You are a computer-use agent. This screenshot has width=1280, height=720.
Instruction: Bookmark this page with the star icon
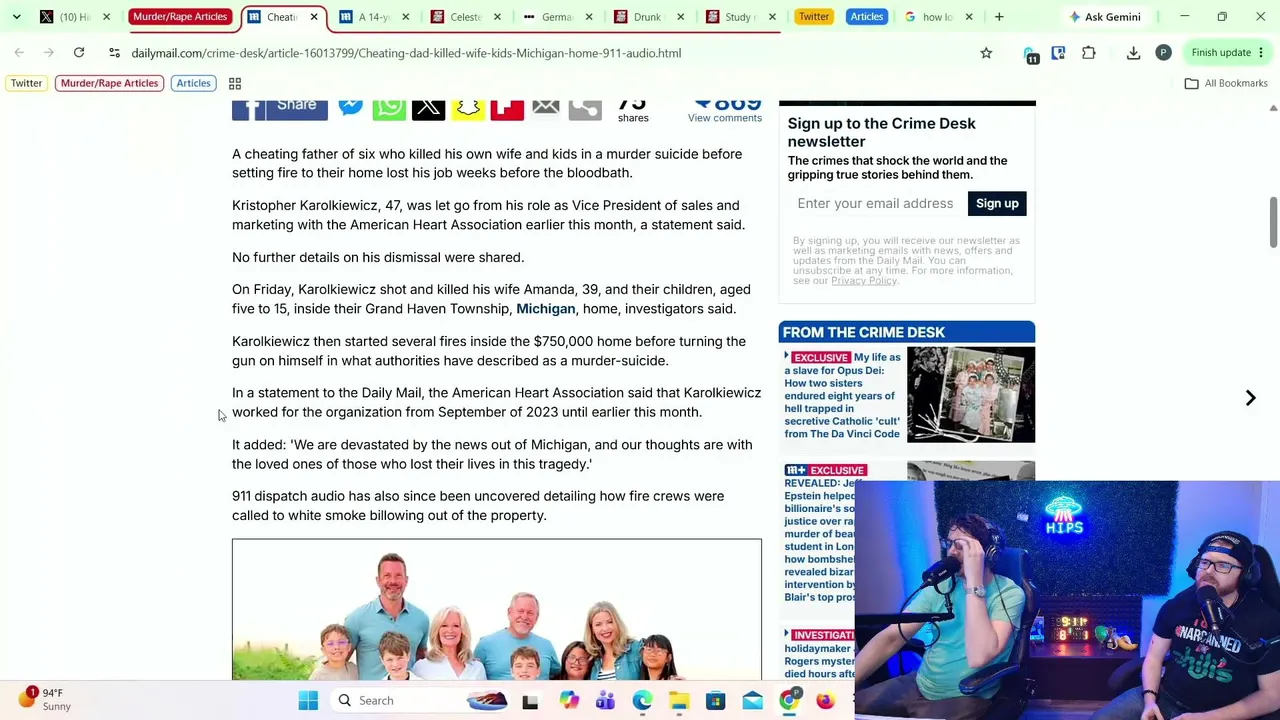tap(986, 53)
